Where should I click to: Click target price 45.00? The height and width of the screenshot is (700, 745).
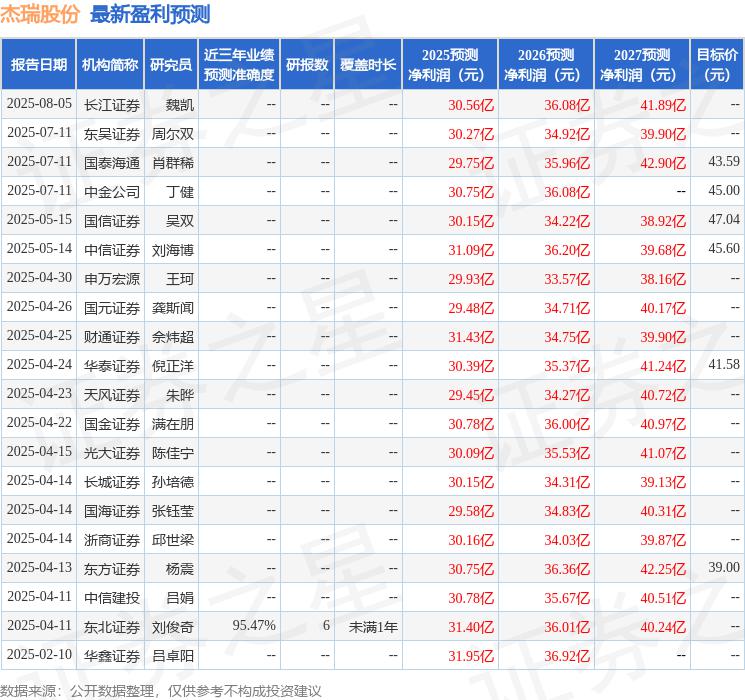(724, 190)
